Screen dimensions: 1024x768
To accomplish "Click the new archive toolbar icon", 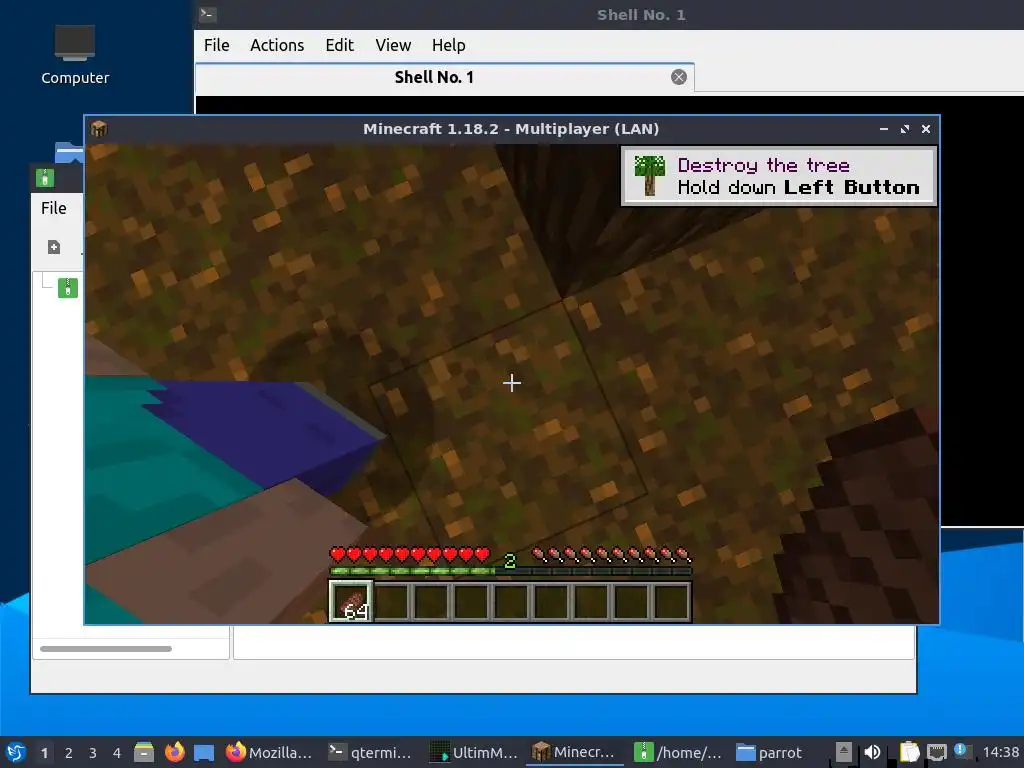I will pyautogui.click(x=54, y=247).
